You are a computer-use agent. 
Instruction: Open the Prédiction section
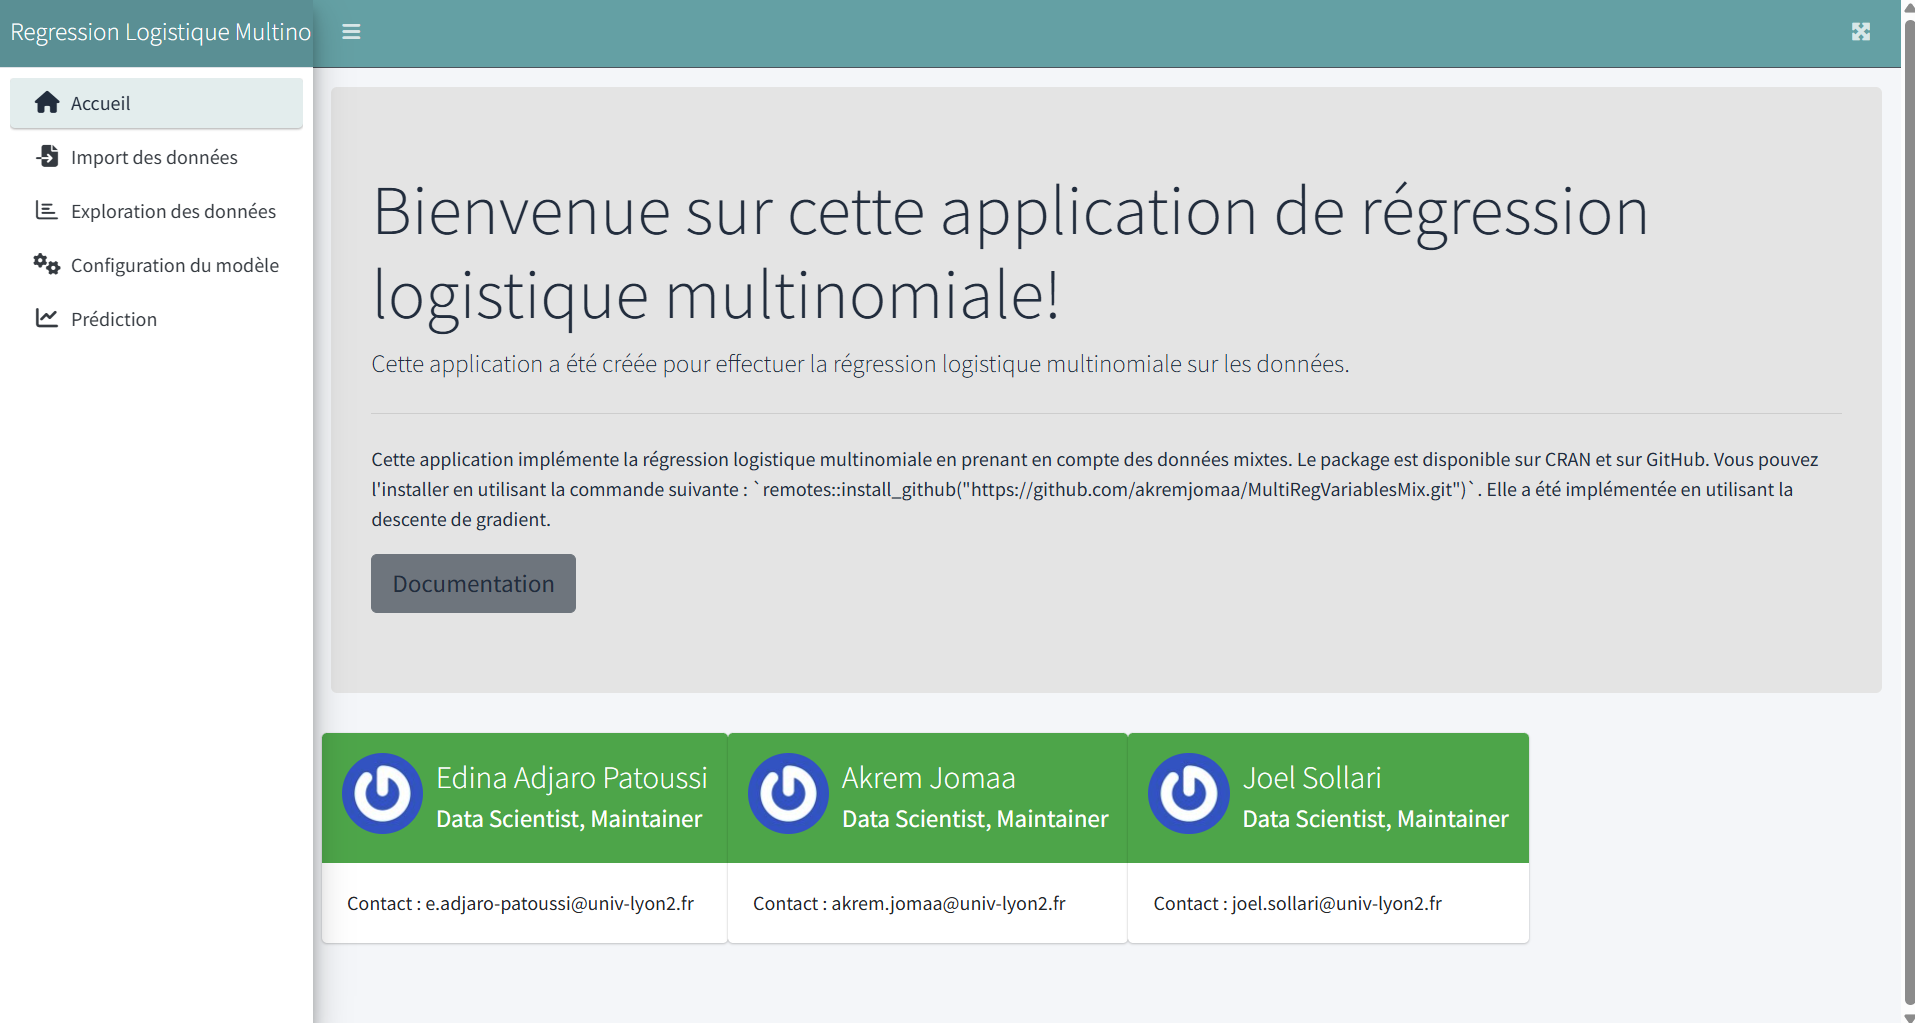pyautogui.click(x=114, y=320)
